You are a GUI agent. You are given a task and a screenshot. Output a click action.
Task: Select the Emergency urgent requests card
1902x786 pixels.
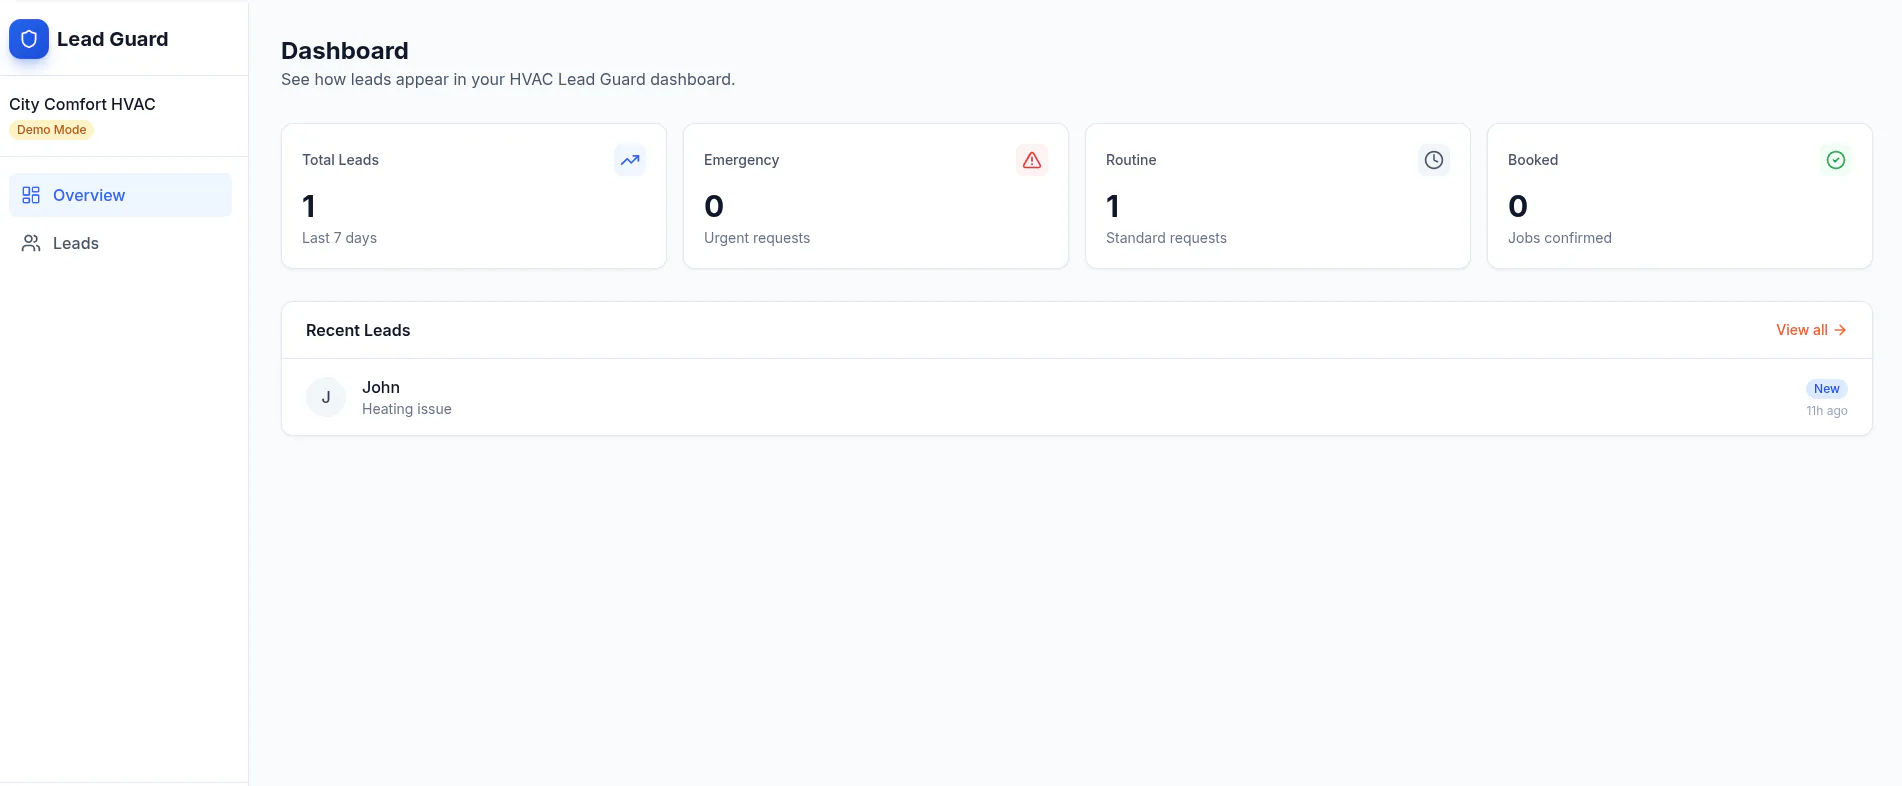click(x=876, y=196)
